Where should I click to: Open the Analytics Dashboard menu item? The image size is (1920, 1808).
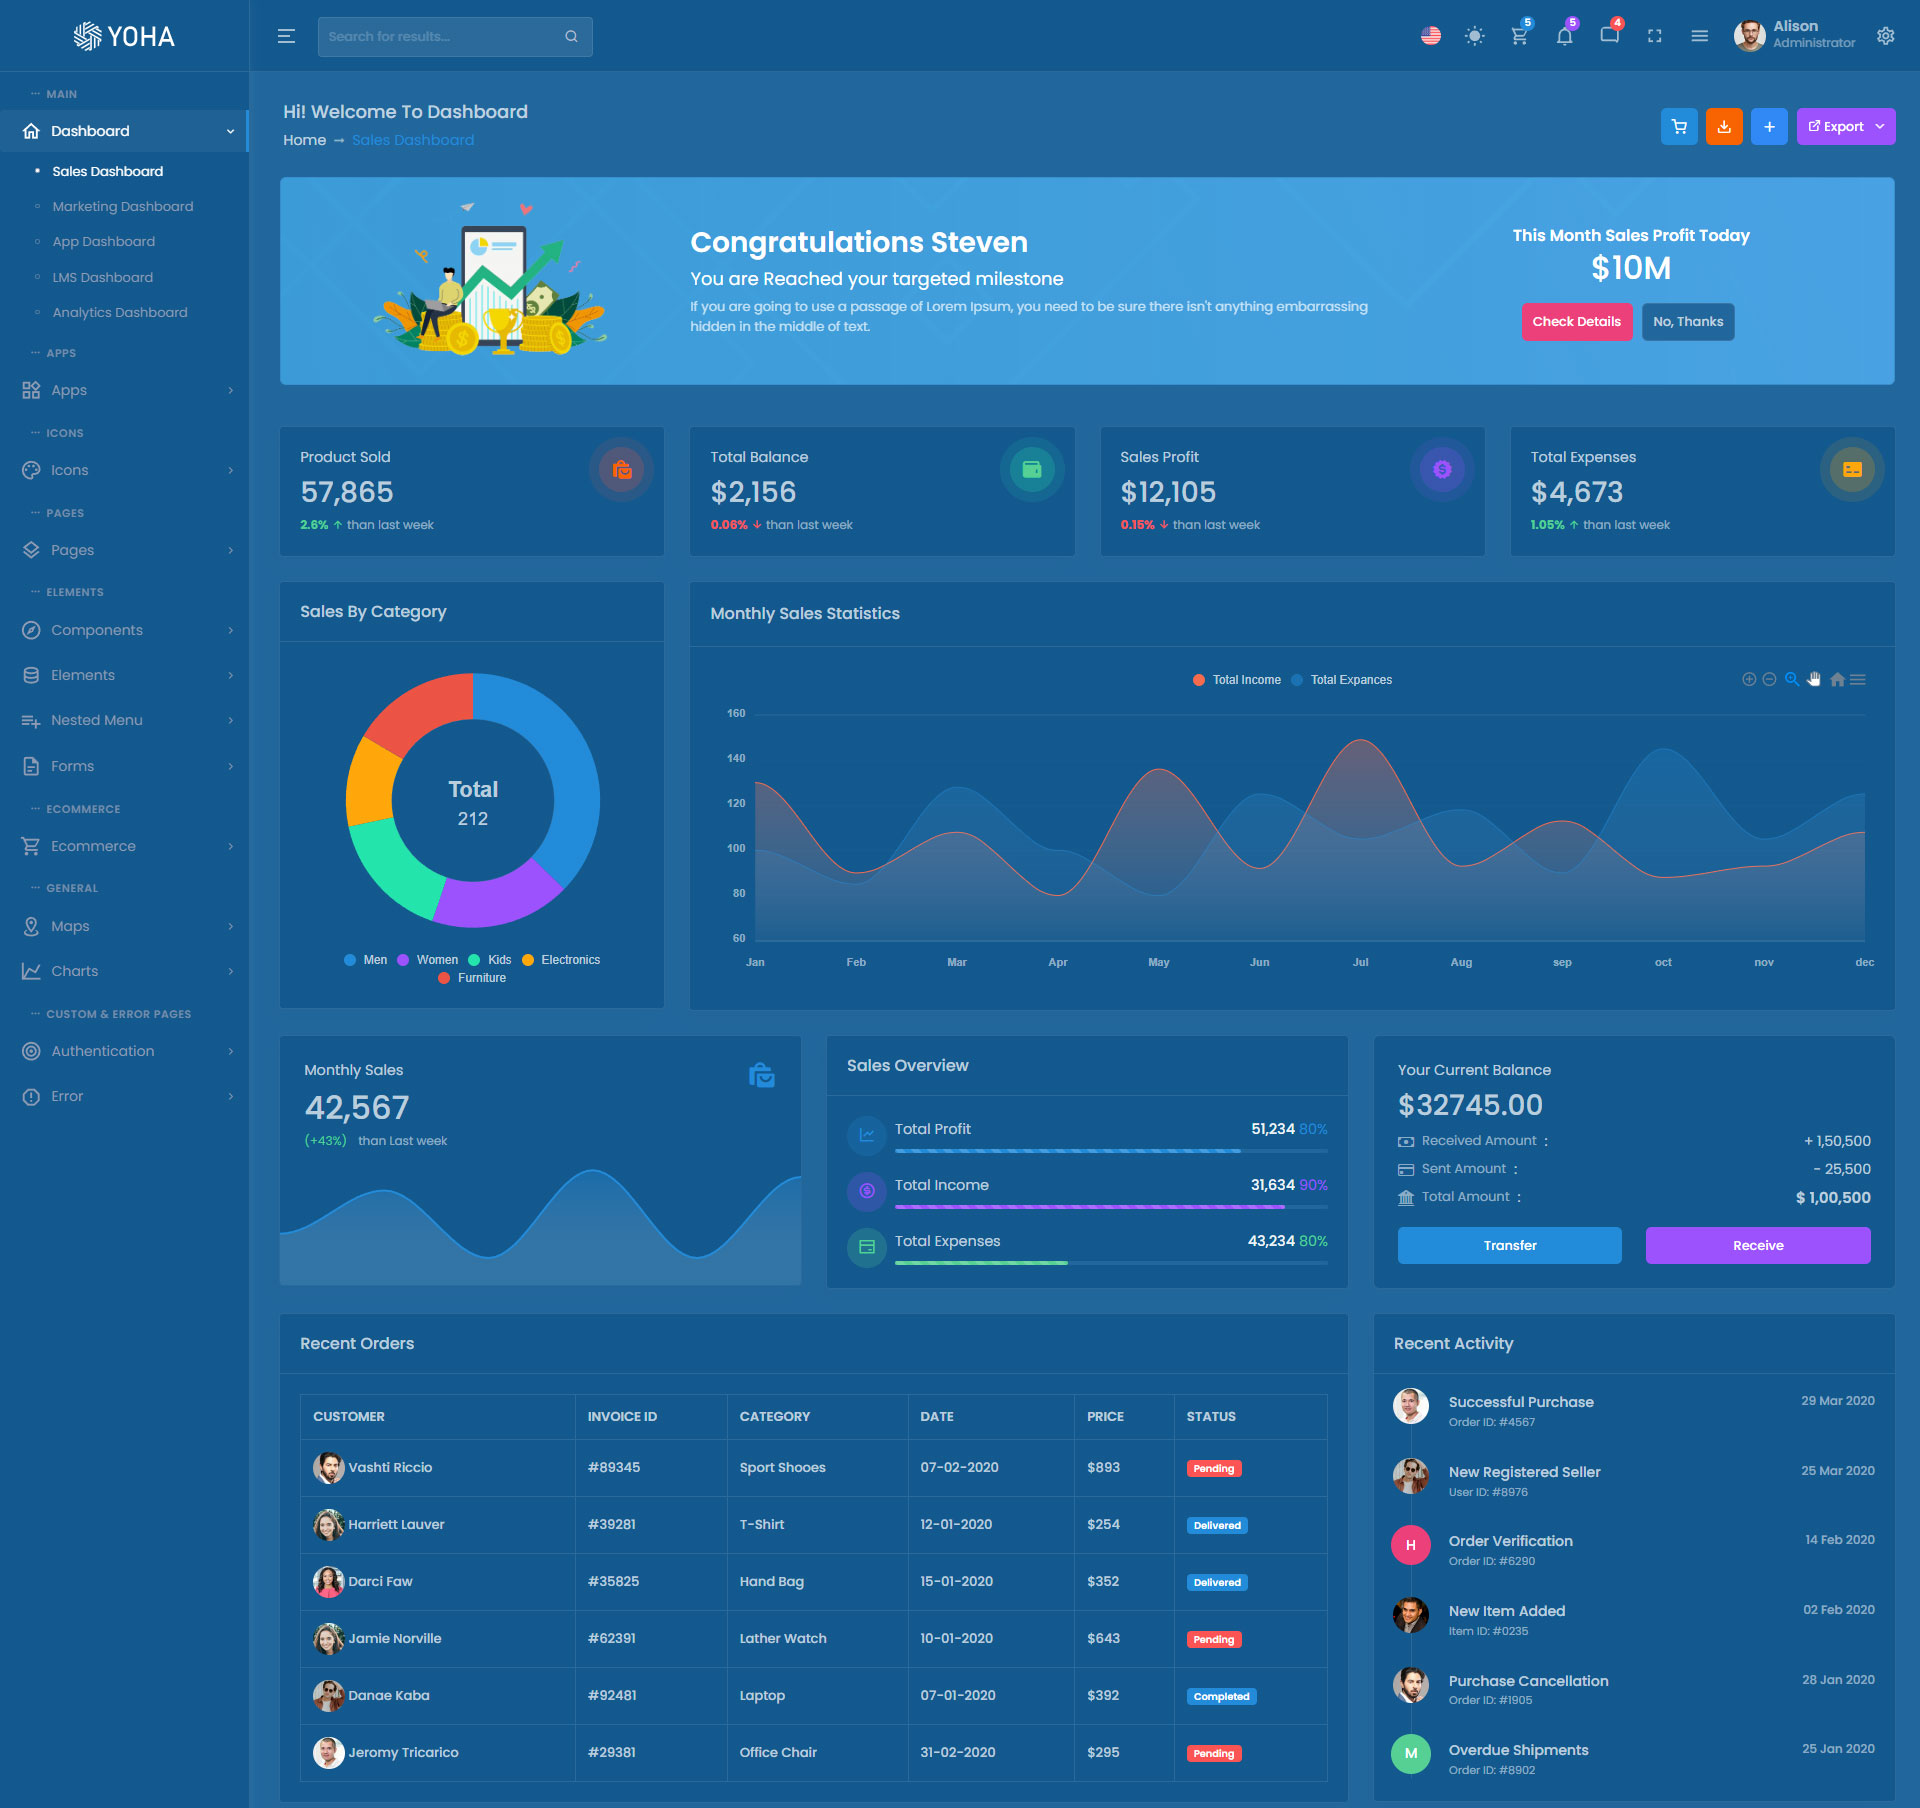(x=120, y=312)
